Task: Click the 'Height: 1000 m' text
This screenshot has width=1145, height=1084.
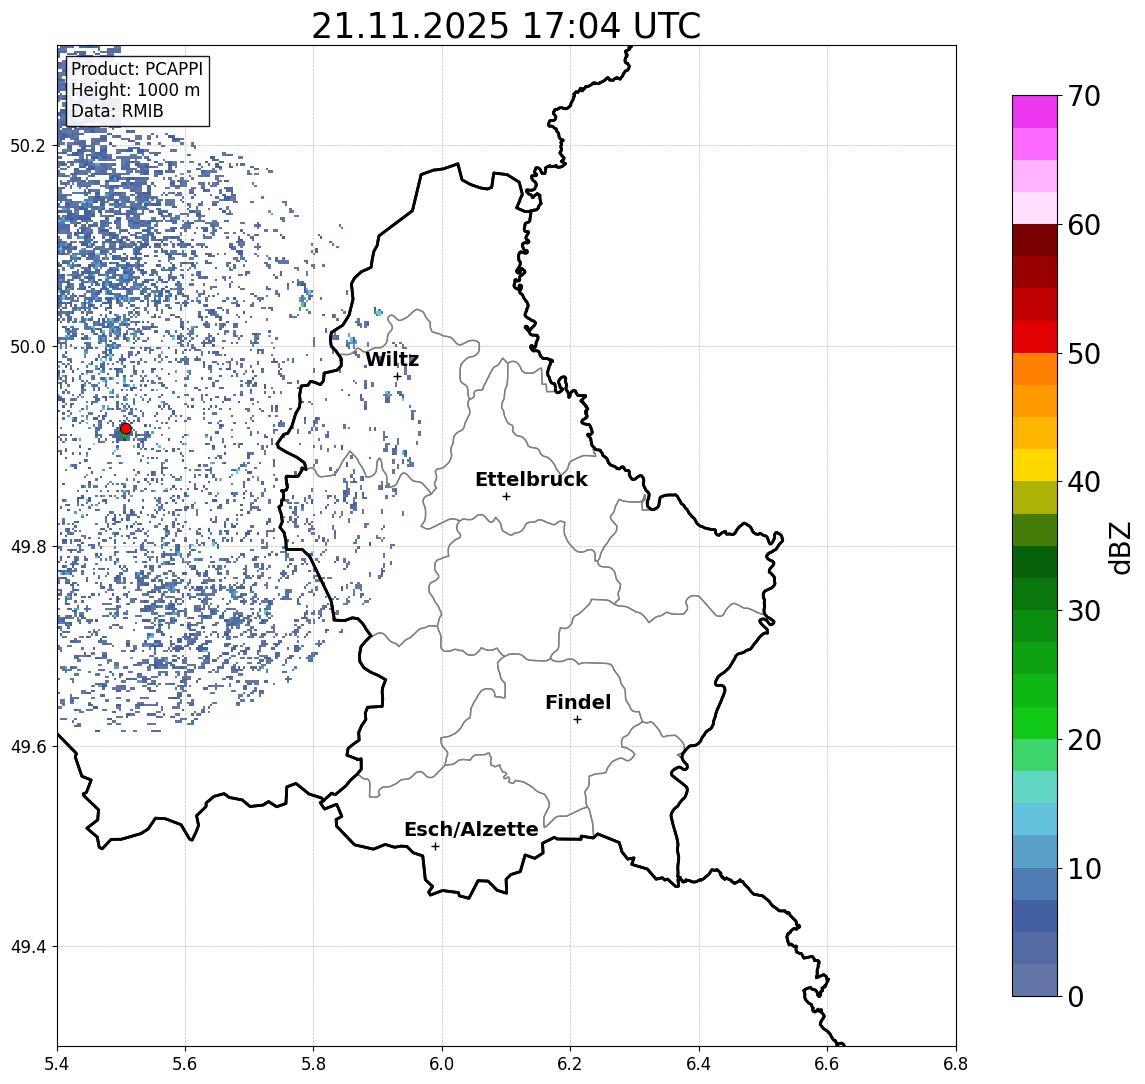Action: (135, 90)
